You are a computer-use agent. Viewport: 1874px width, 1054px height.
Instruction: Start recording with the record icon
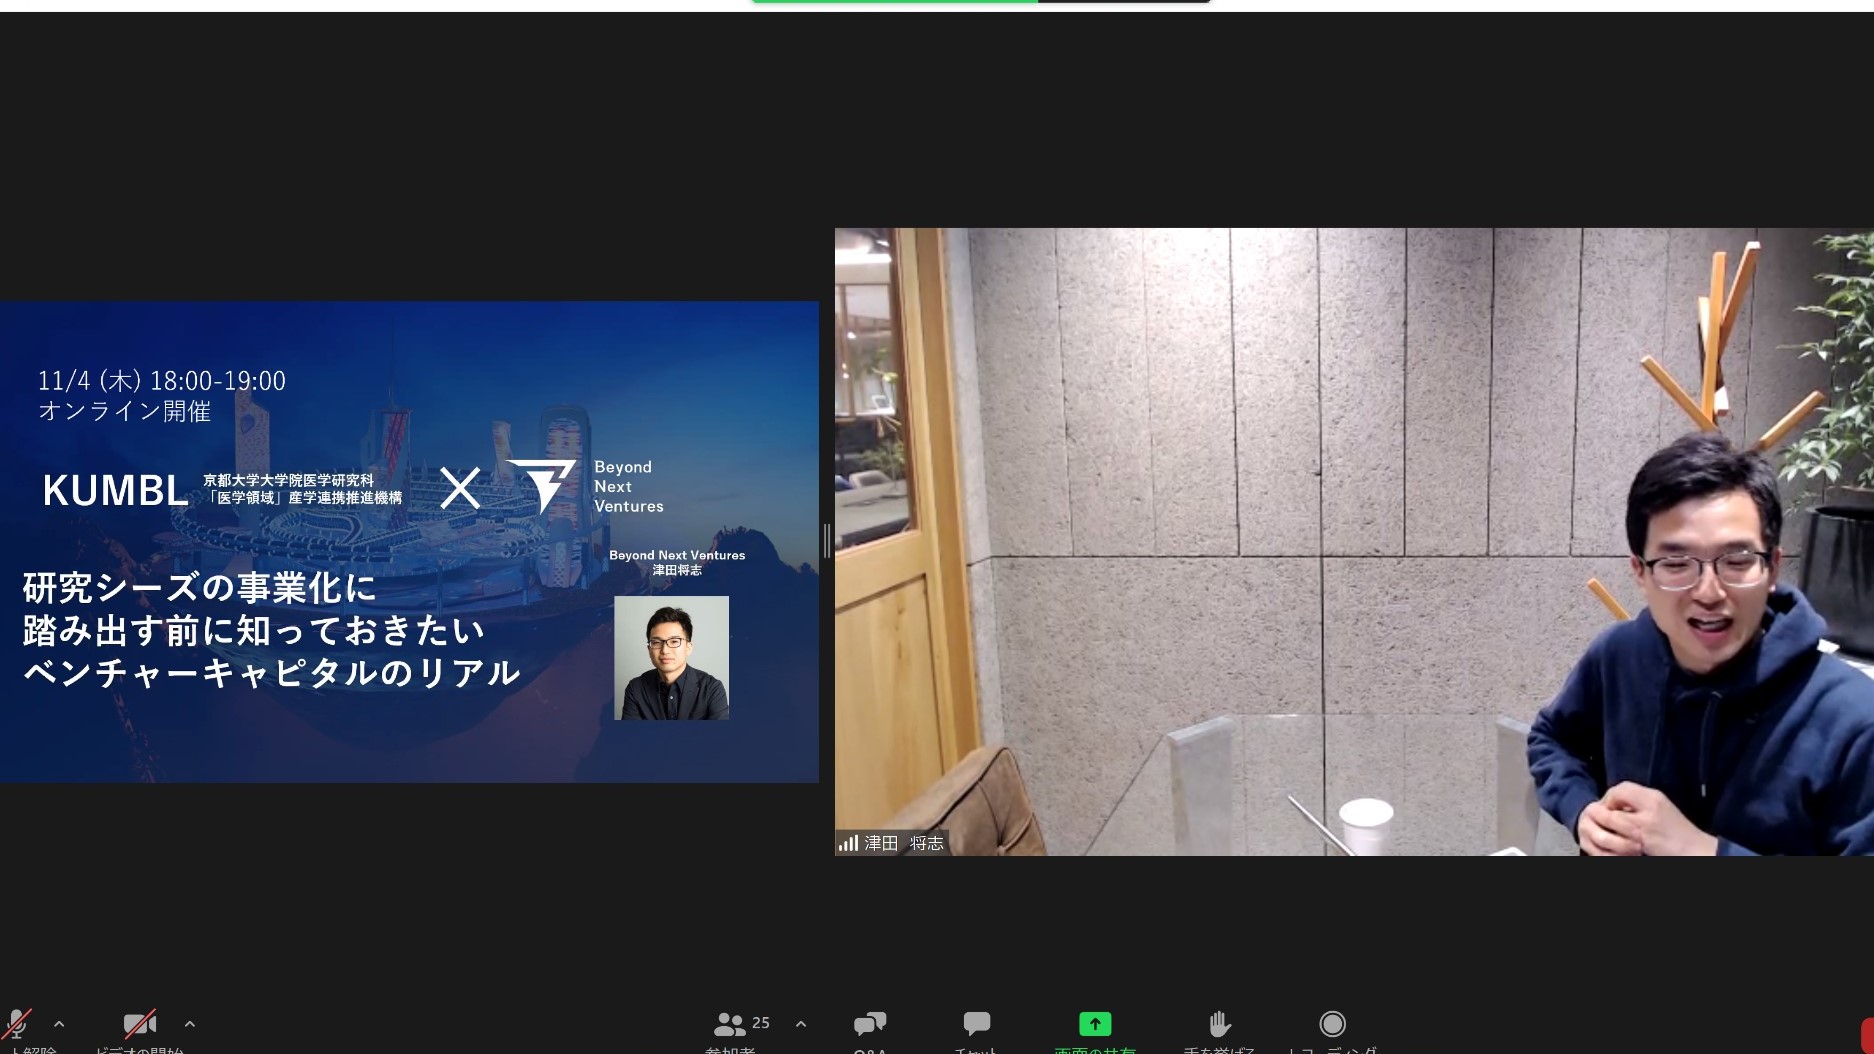pos(1332,1024)
